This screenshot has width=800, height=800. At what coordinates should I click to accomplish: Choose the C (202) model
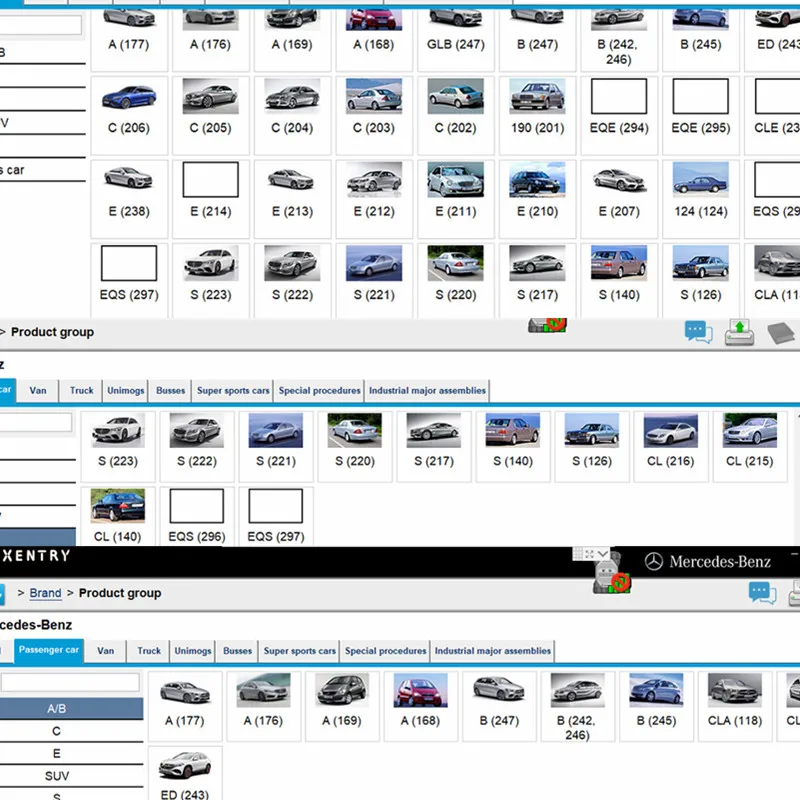tap(456, 115)
